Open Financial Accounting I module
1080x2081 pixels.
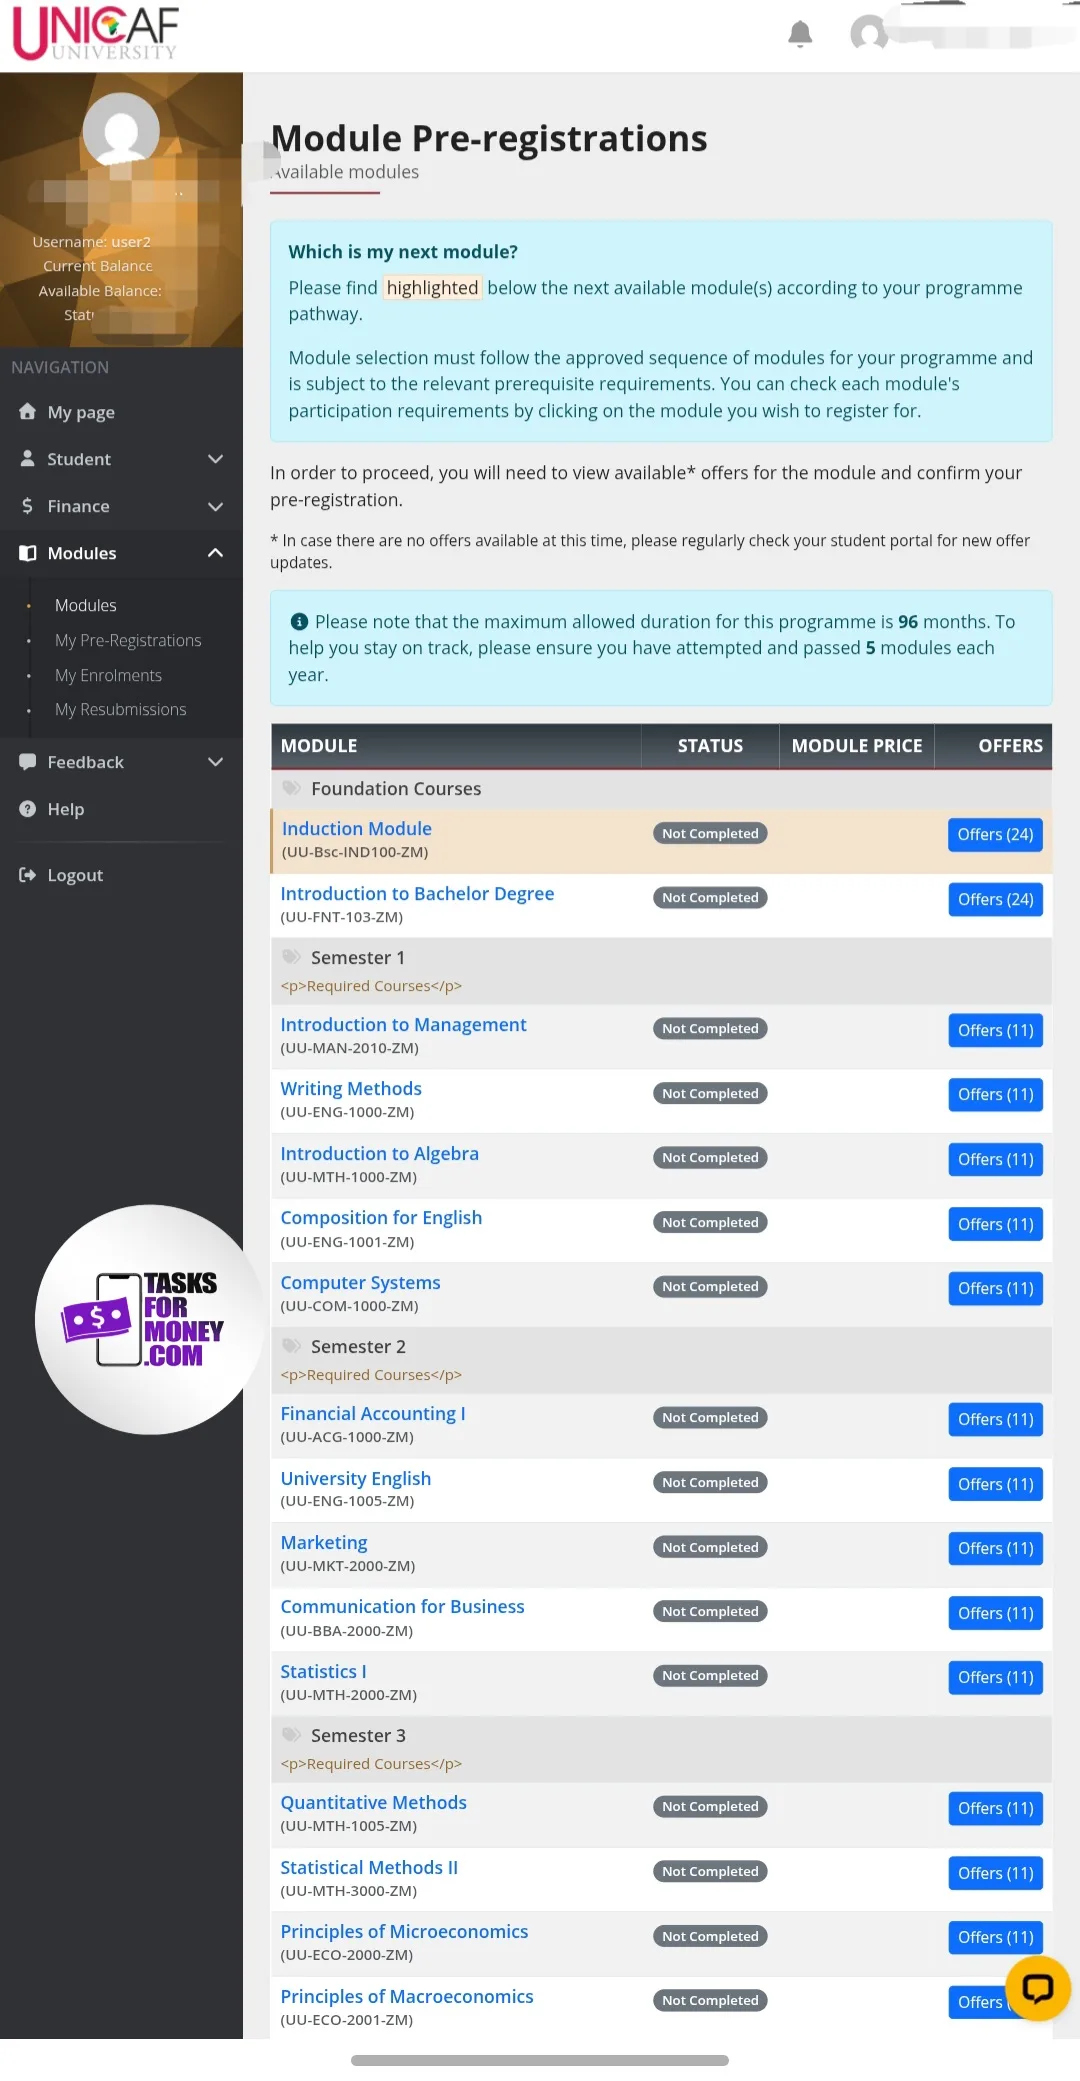tap(373, 1414)
